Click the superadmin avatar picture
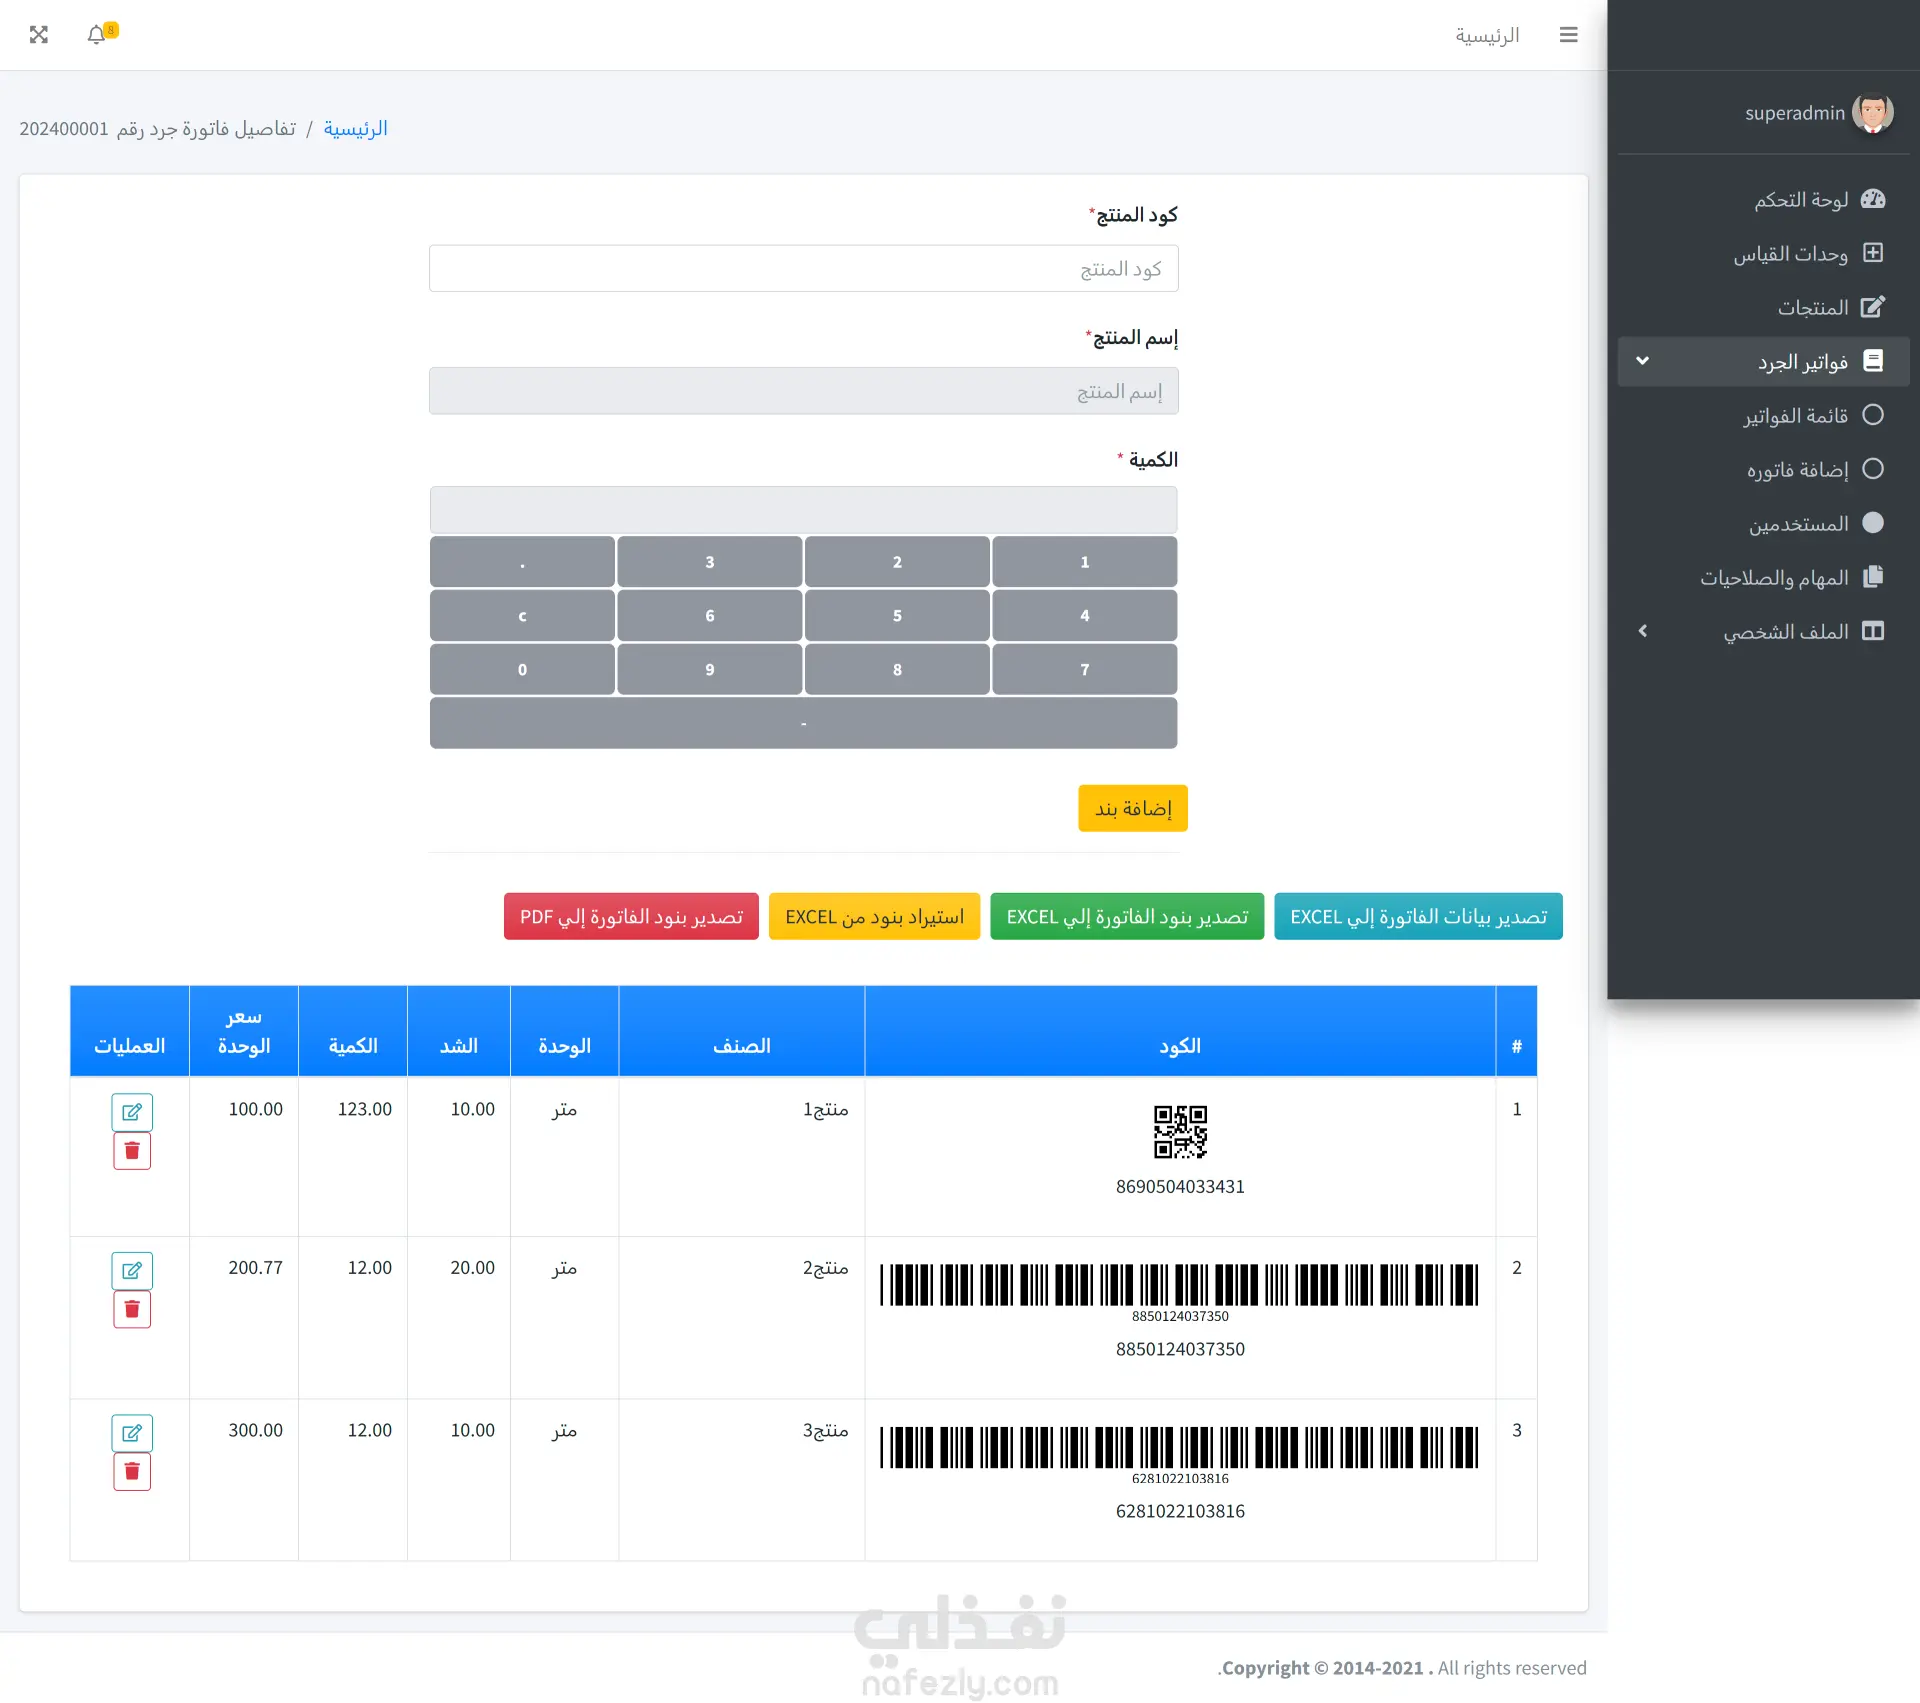This screenshot has width=1920, height=1703. [x=1872, y=113]
